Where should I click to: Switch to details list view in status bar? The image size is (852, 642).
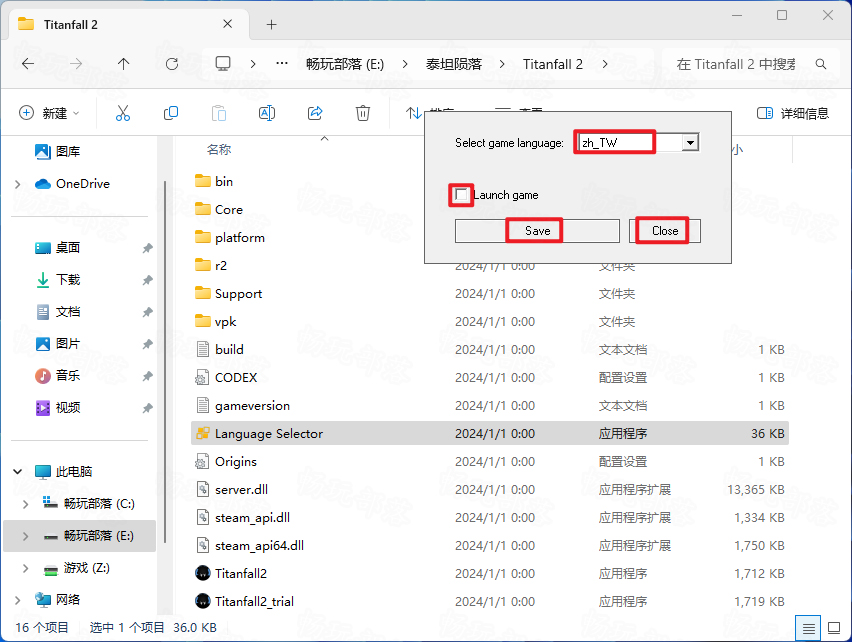(808, 628)
